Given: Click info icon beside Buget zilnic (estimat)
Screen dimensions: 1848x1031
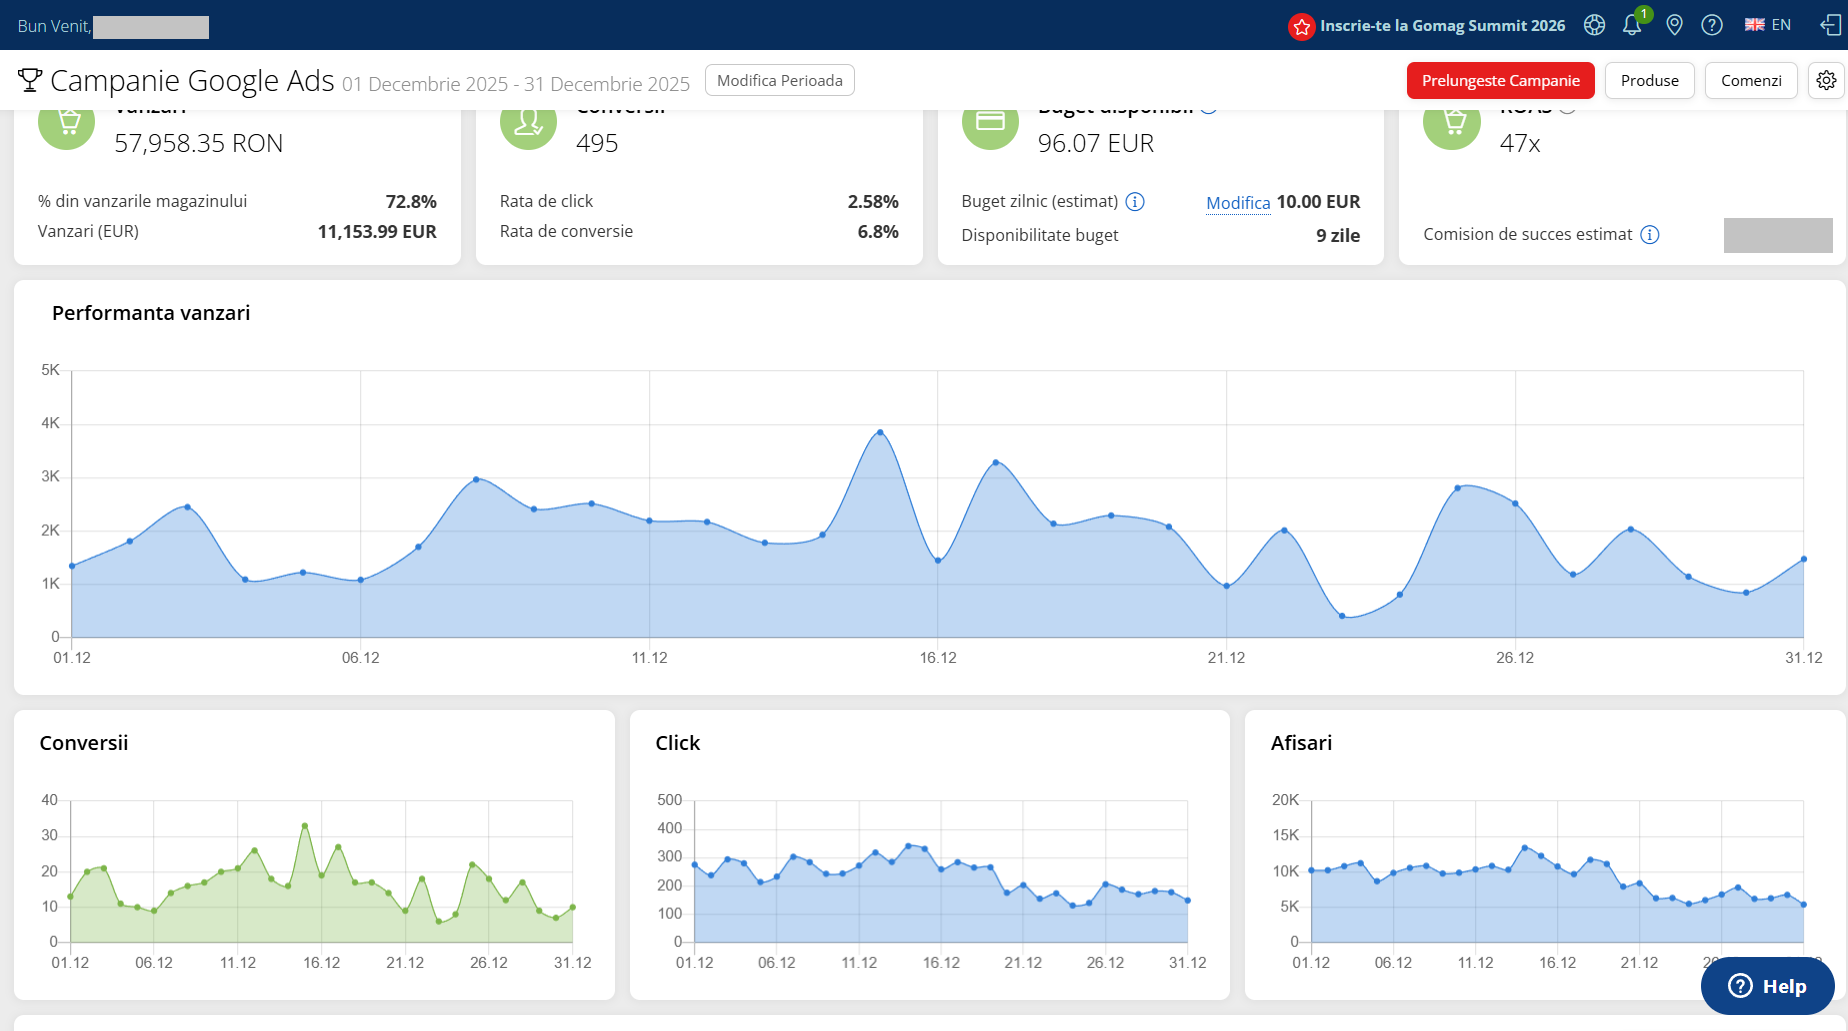Looking at the screenshot, I should (x=1135, y=202).
